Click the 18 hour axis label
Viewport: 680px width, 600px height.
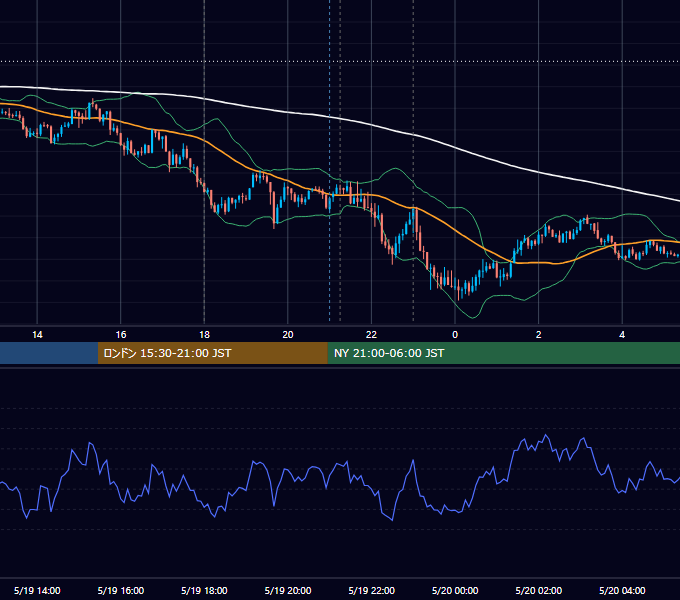[204, 335]
